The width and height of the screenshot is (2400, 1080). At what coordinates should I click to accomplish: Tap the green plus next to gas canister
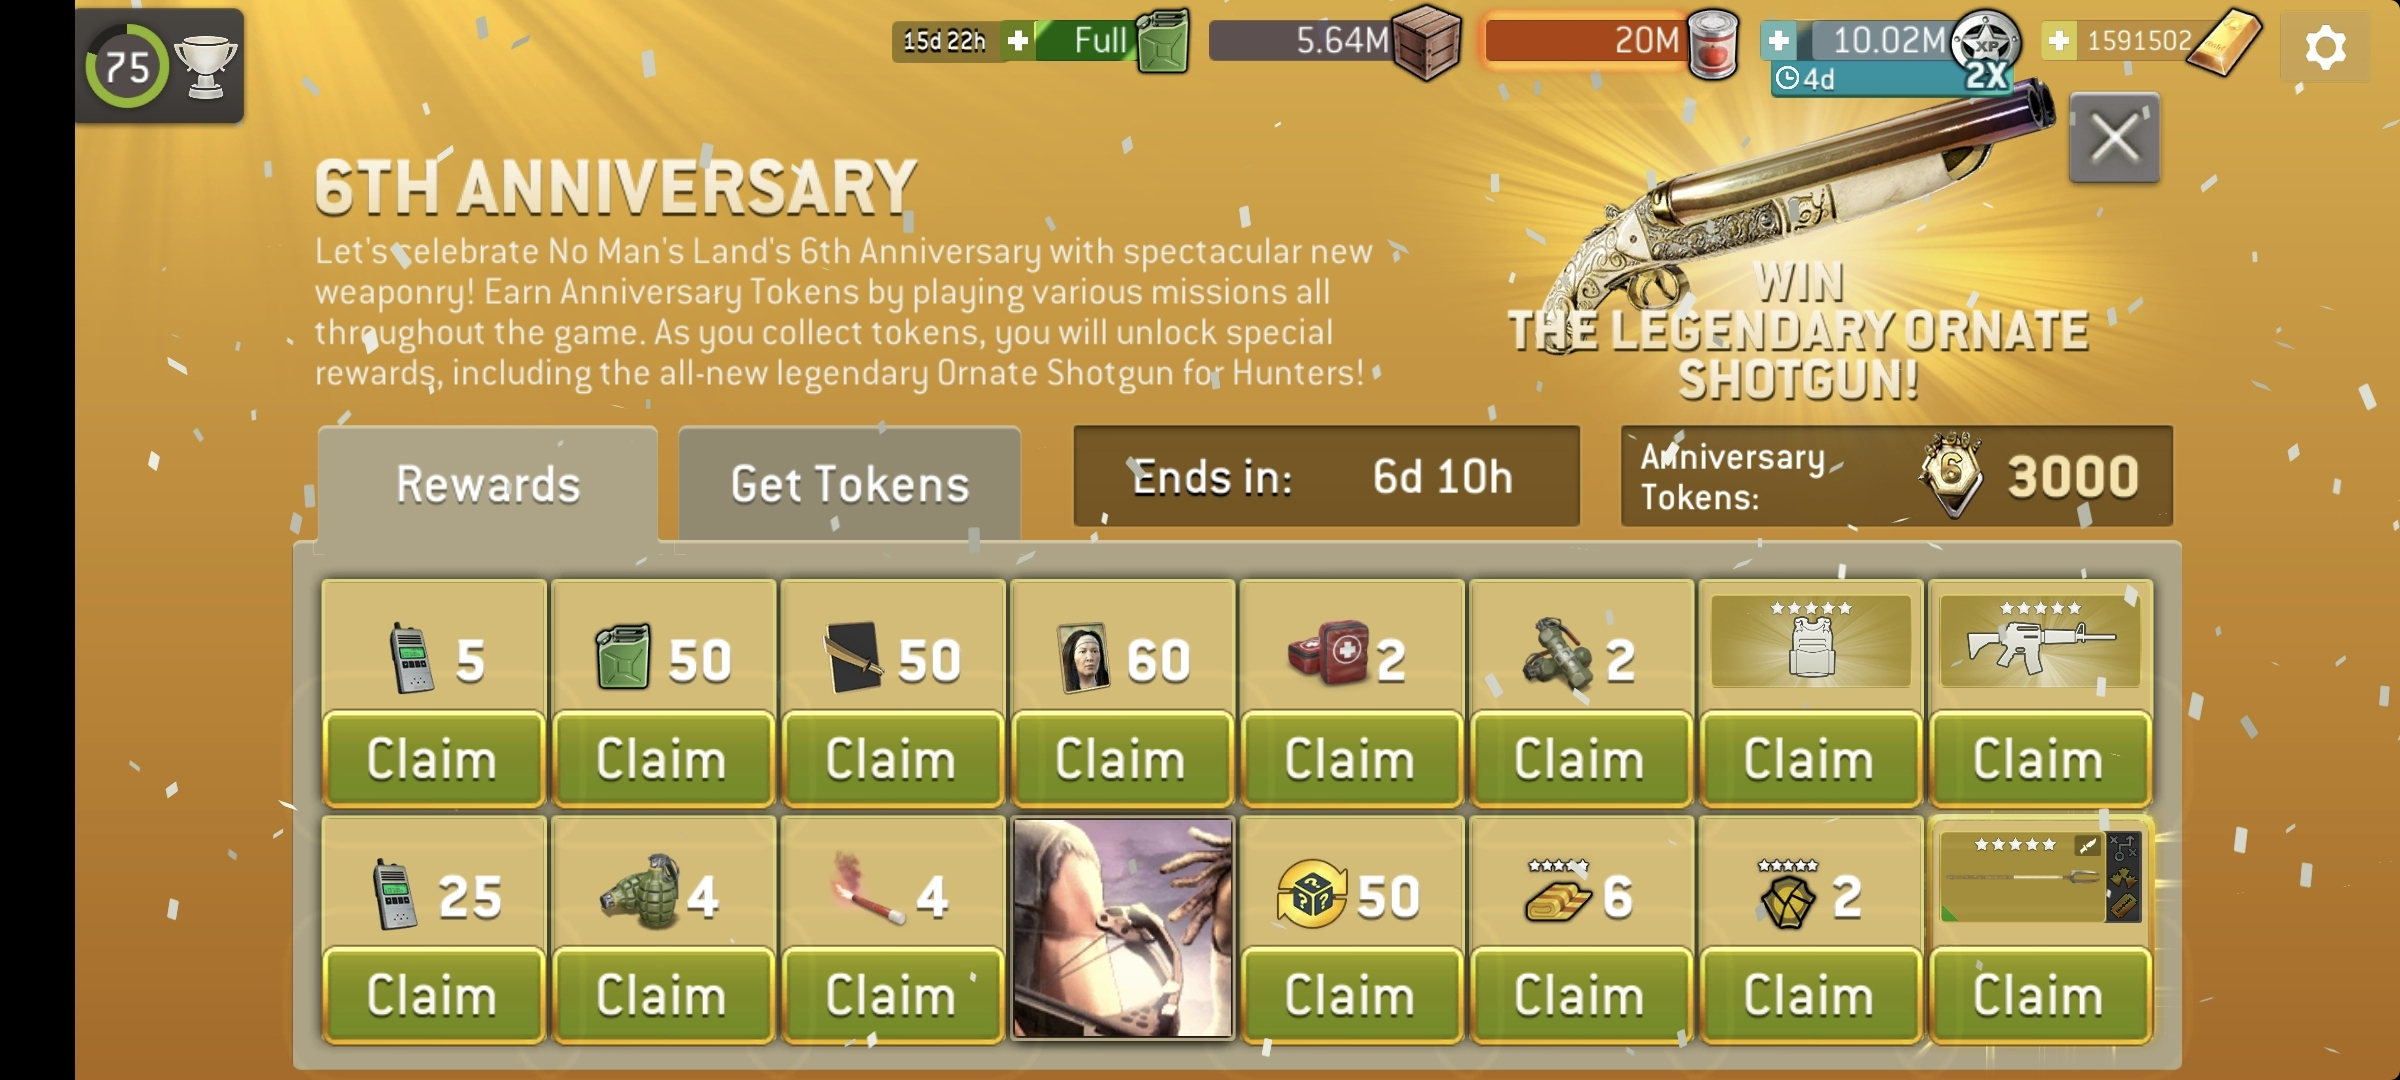click(1018, 41)
